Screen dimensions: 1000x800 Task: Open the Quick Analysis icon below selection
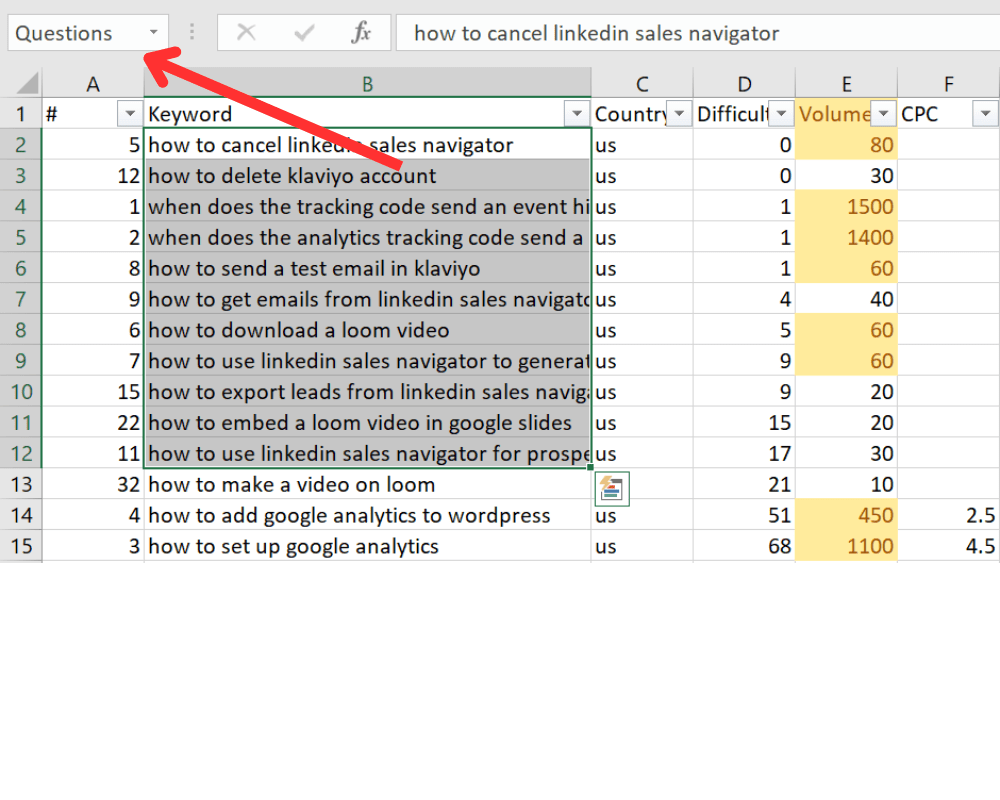612,489
